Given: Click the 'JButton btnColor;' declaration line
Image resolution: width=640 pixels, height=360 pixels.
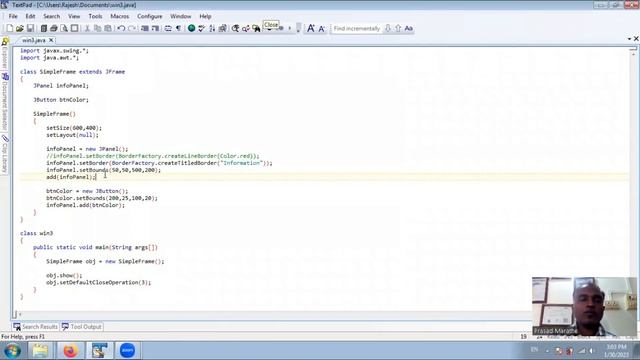Looking at the screenshot, I should [60, 100].
